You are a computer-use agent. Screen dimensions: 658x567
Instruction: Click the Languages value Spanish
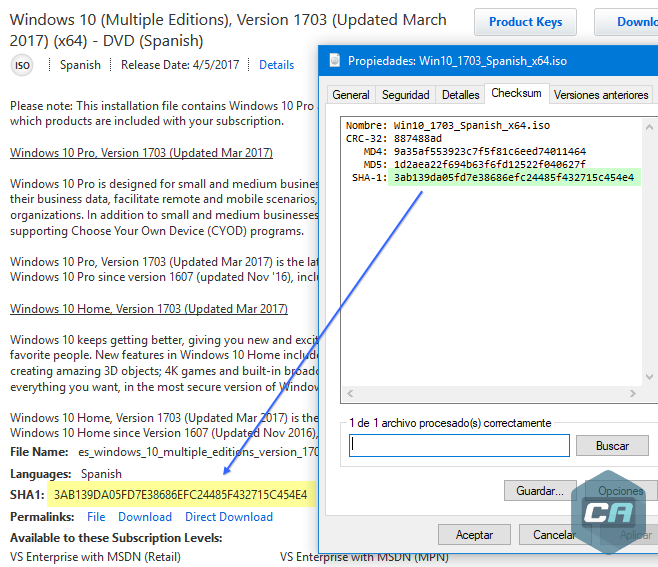pos(101,474)
